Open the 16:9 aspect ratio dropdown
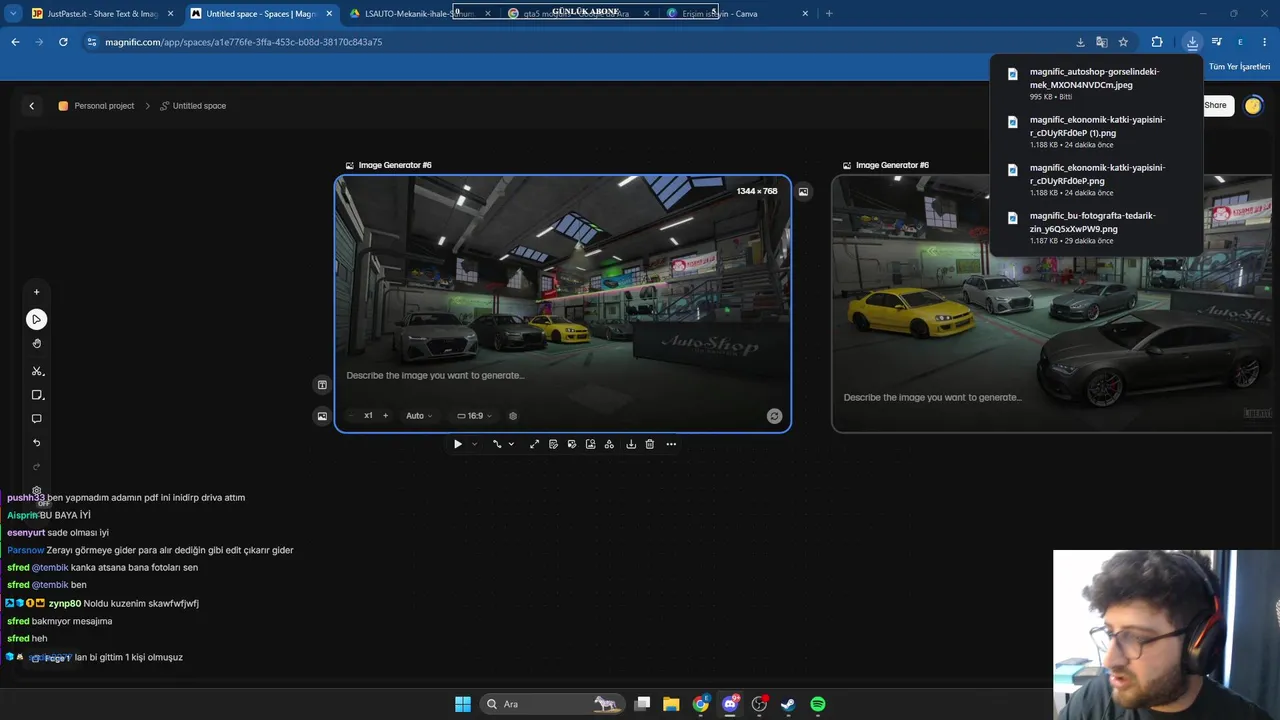 [474, 416]
